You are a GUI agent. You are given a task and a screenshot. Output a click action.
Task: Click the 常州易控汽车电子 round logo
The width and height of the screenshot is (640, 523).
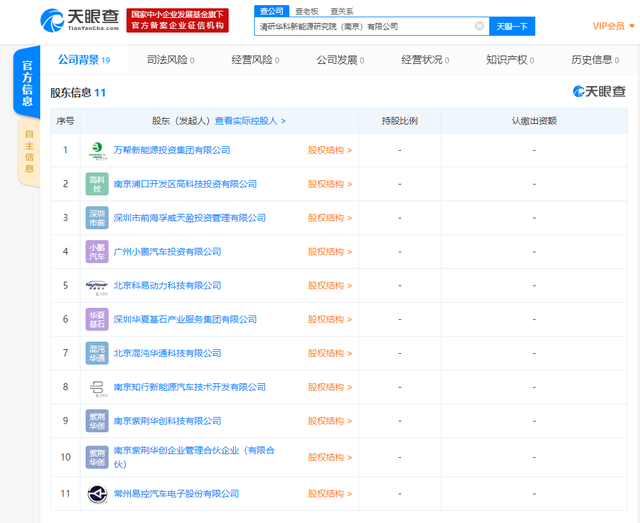(97, 494)
